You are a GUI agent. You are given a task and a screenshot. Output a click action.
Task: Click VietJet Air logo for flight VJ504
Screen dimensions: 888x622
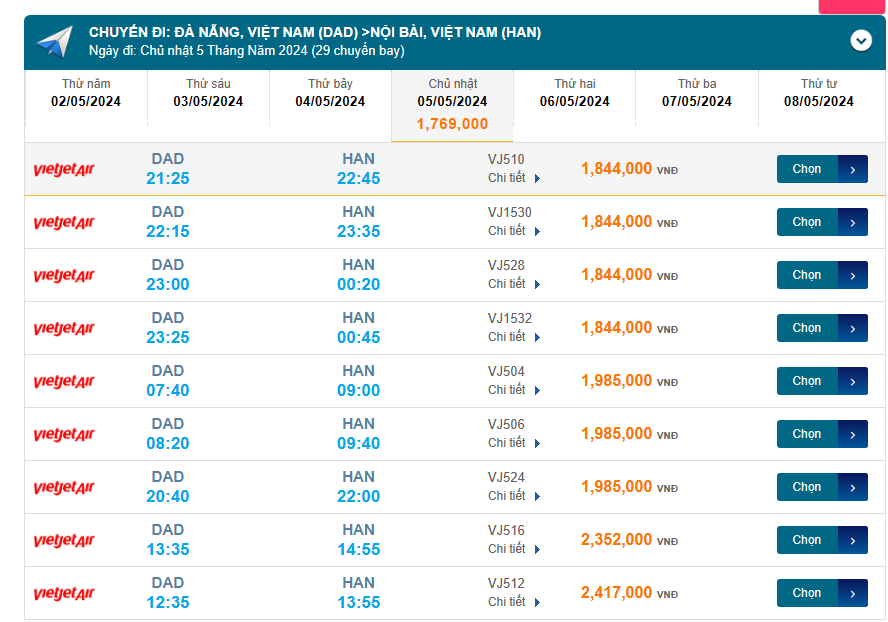click(x=64, y=381)
